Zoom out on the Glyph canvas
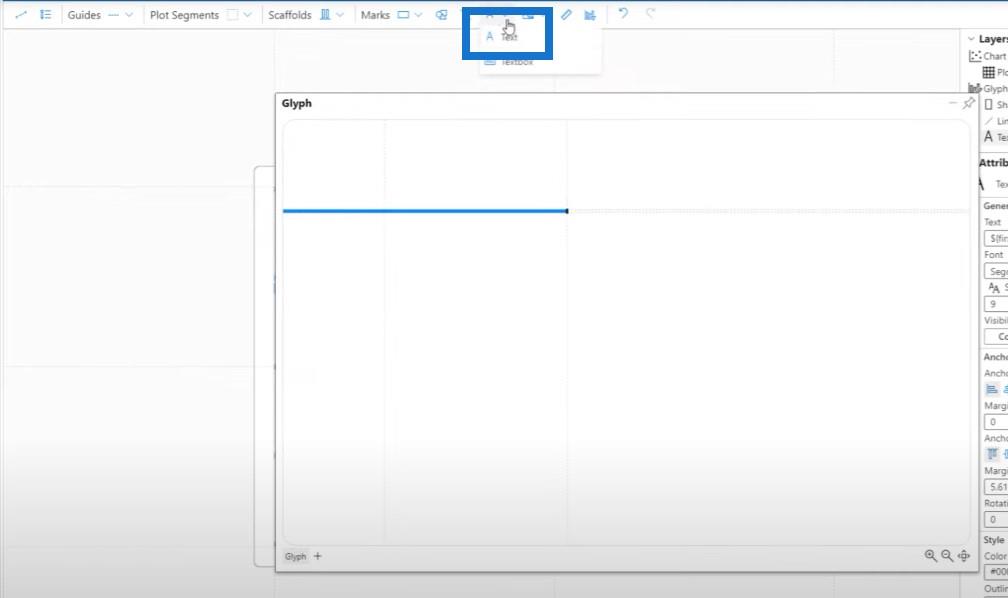This screenshot has width=1008, height=598. [947, 556]
